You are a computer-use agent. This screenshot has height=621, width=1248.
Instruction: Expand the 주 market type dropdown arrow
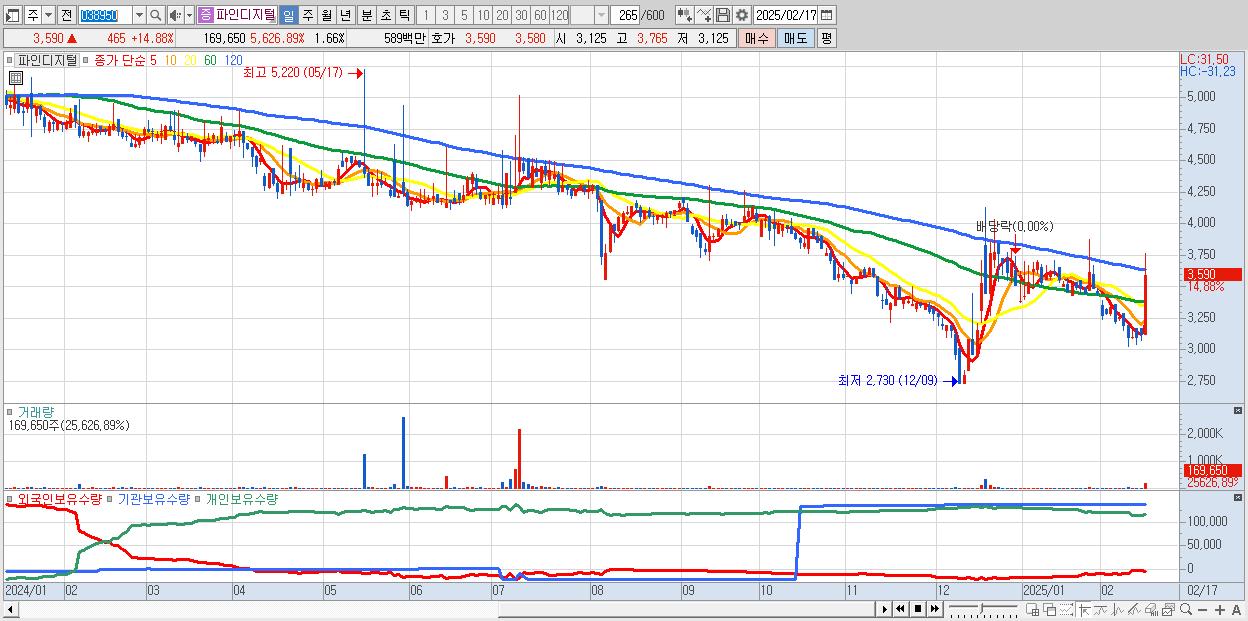[x=48, y=15]
